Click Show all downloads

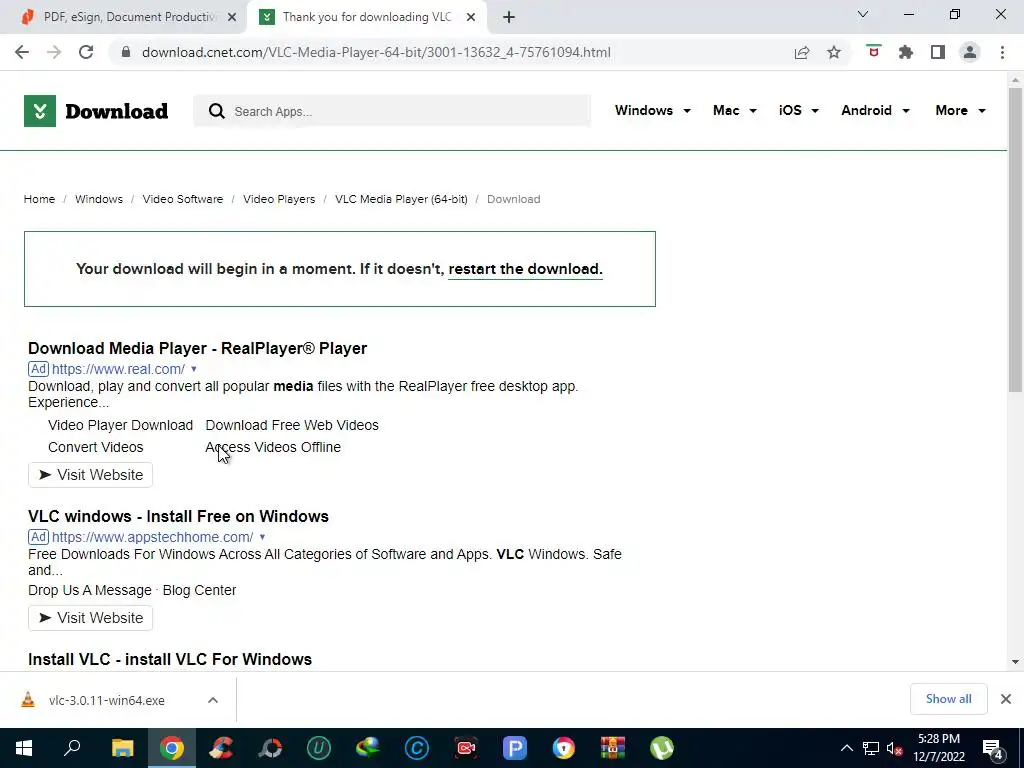click(948, 699)
